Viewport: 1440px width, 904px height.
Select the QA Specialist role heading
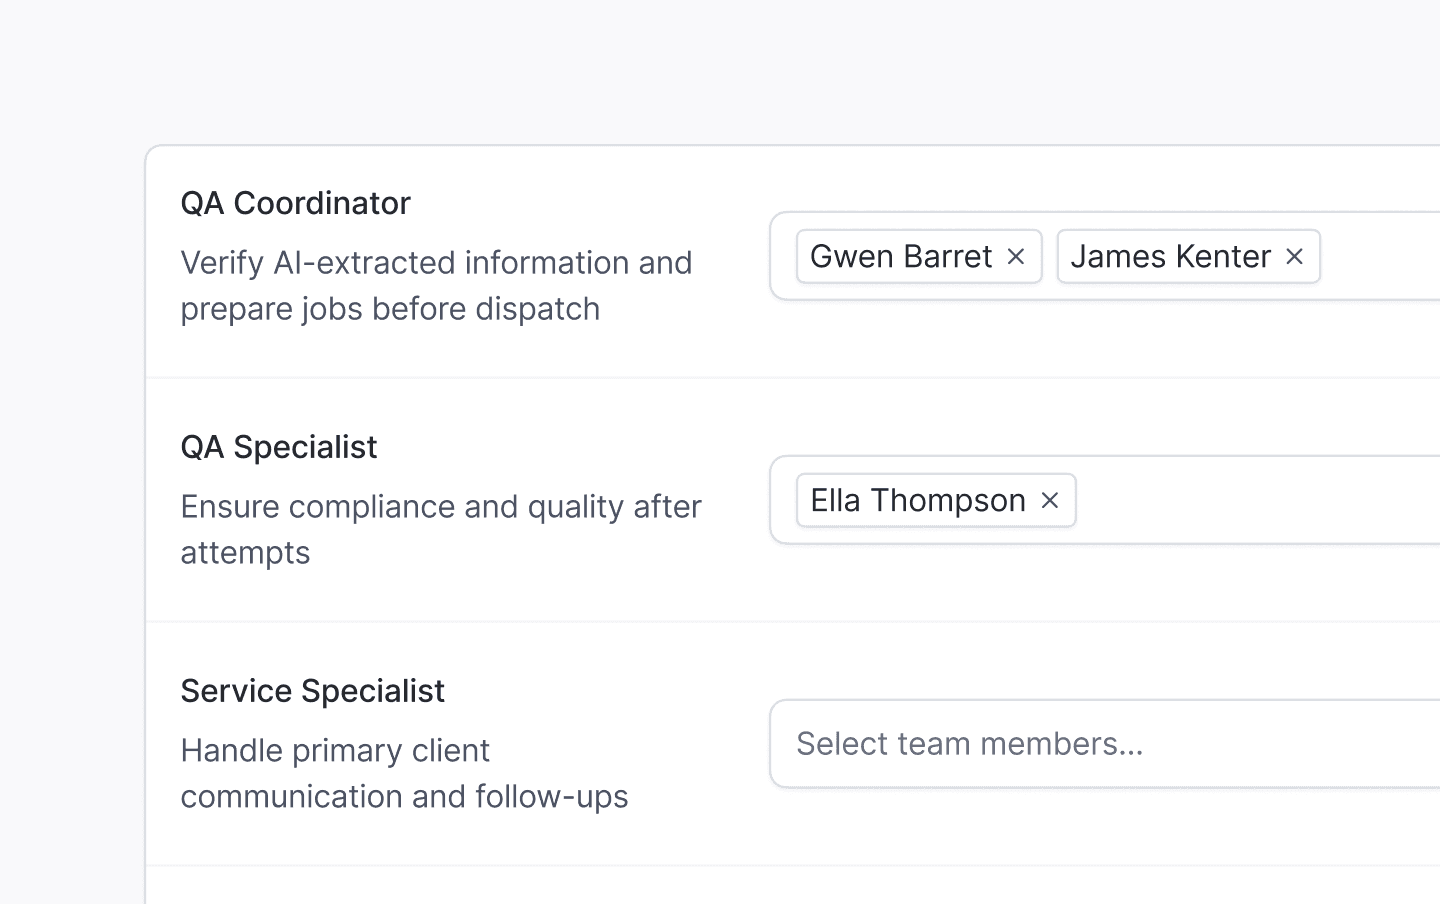[x=278, y=447]
